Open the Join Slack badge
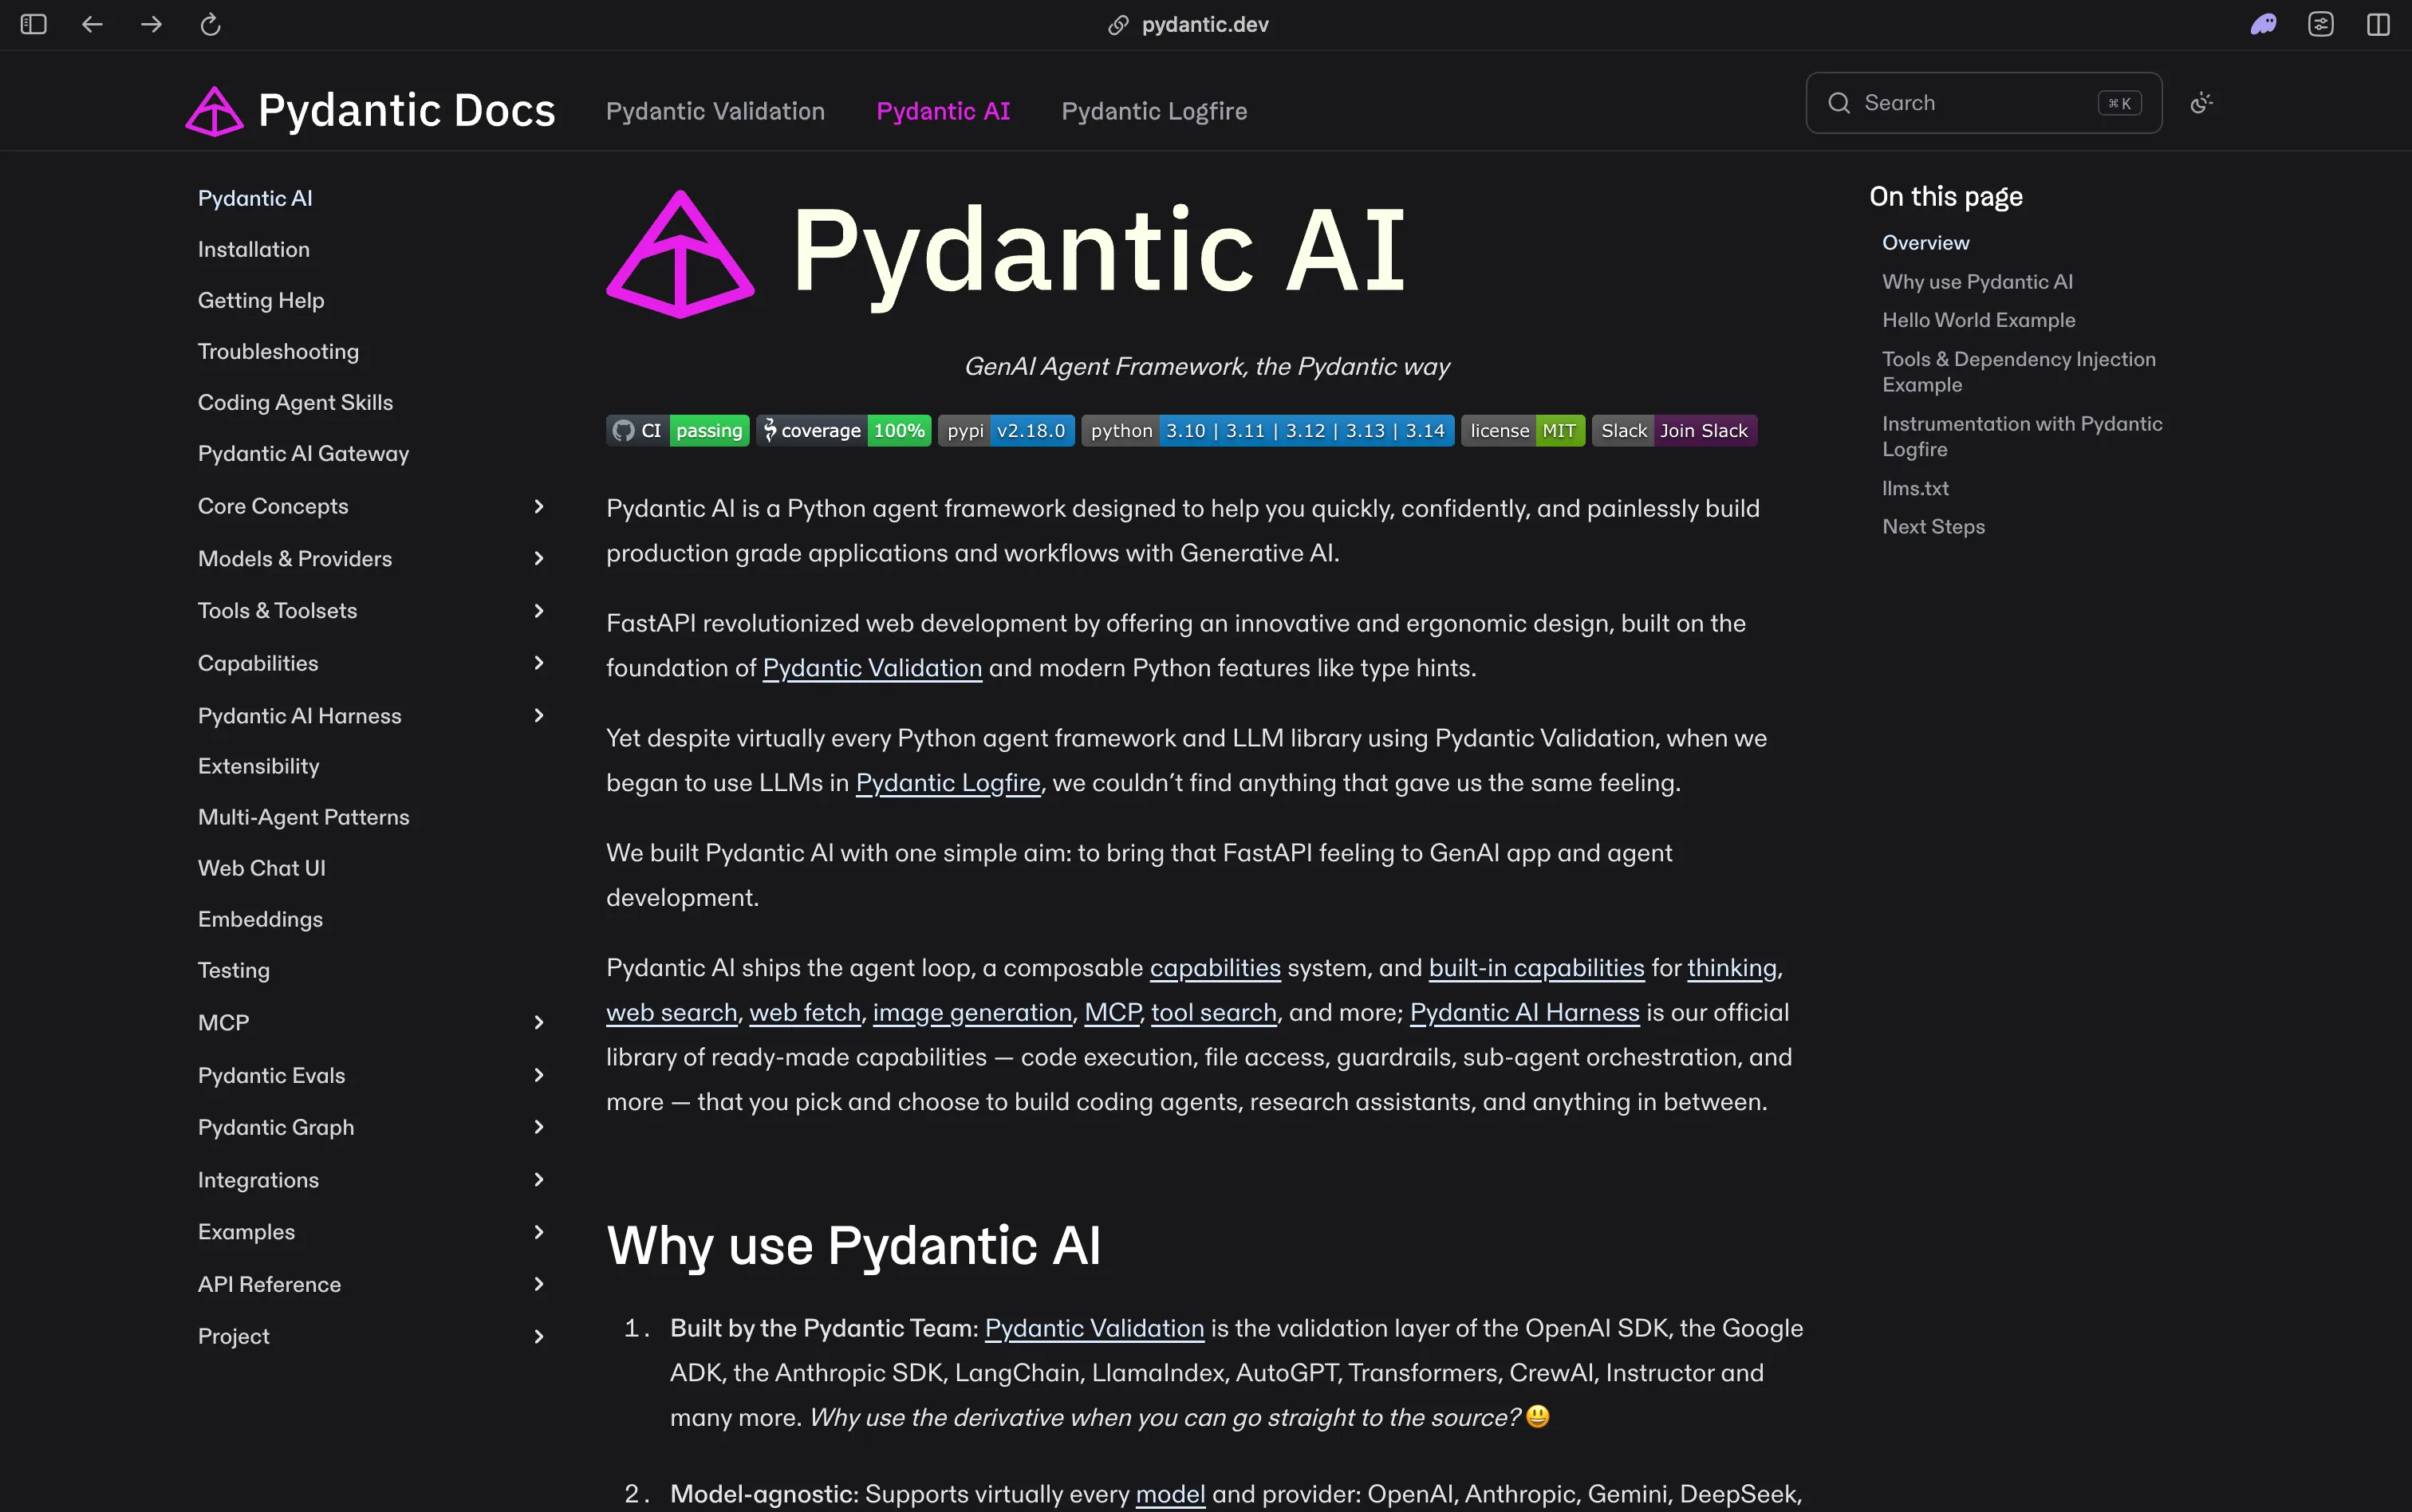 coord(1674,431)
